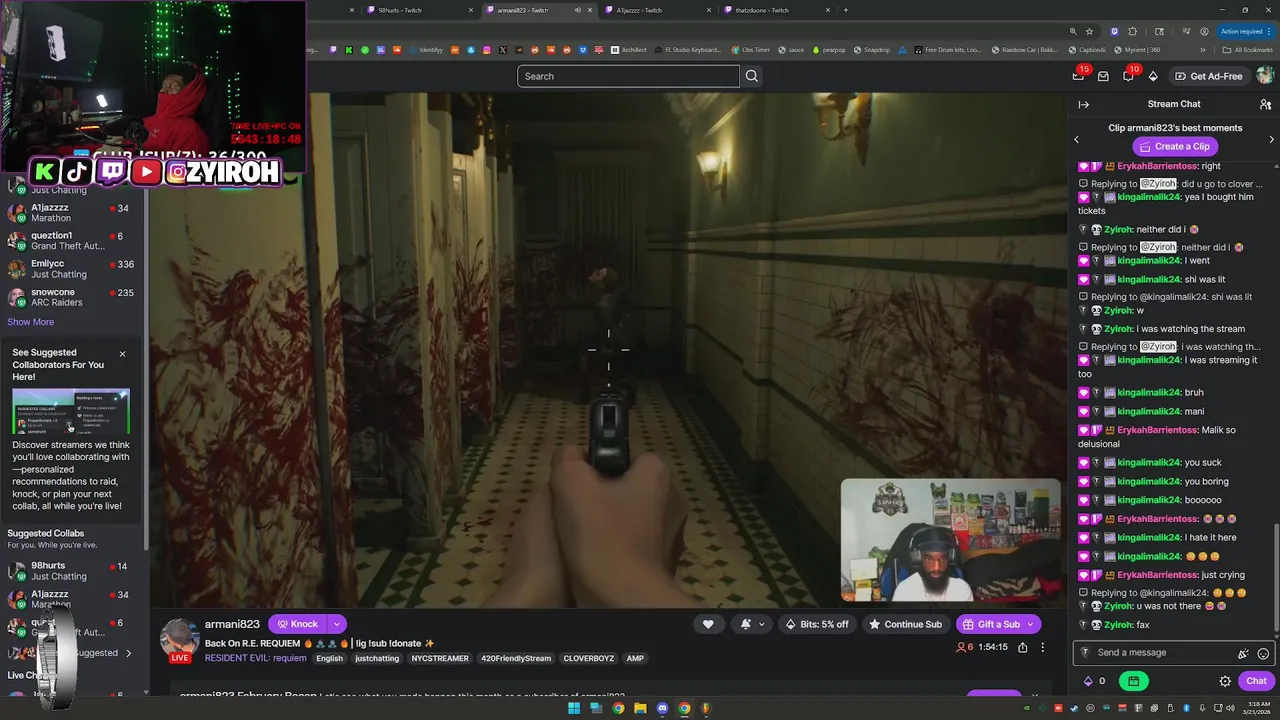Click the Windows Start button

click(574, 708)
